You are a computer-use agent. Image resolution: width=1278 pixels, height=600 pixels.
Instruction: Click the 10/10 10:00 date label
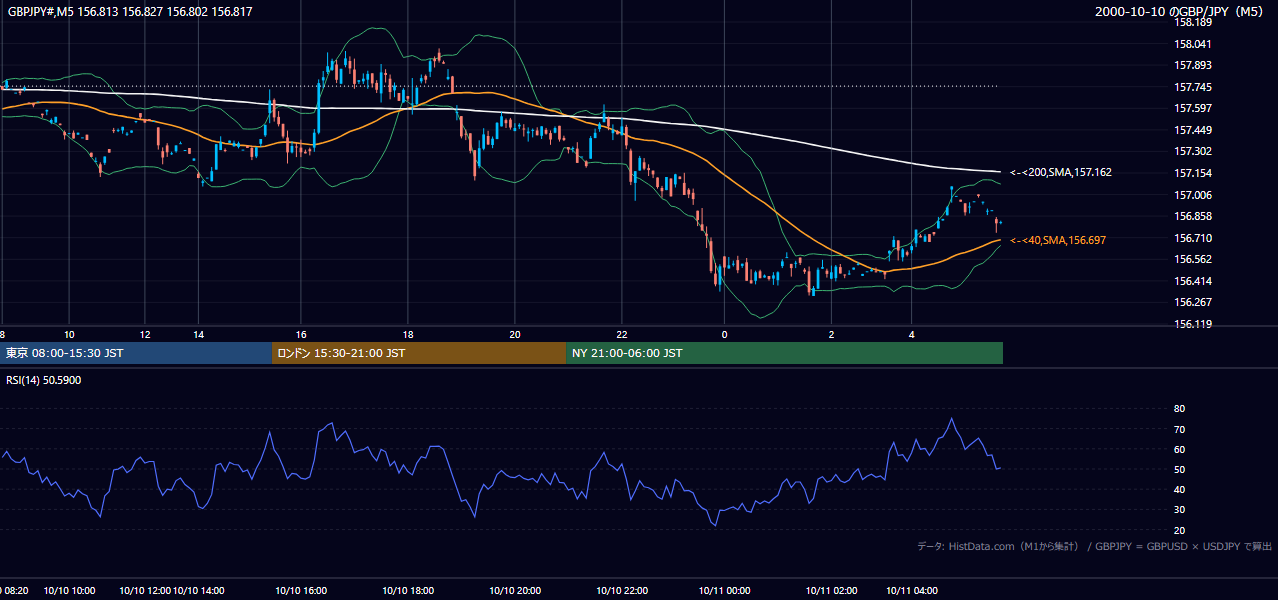coord(70,591)
